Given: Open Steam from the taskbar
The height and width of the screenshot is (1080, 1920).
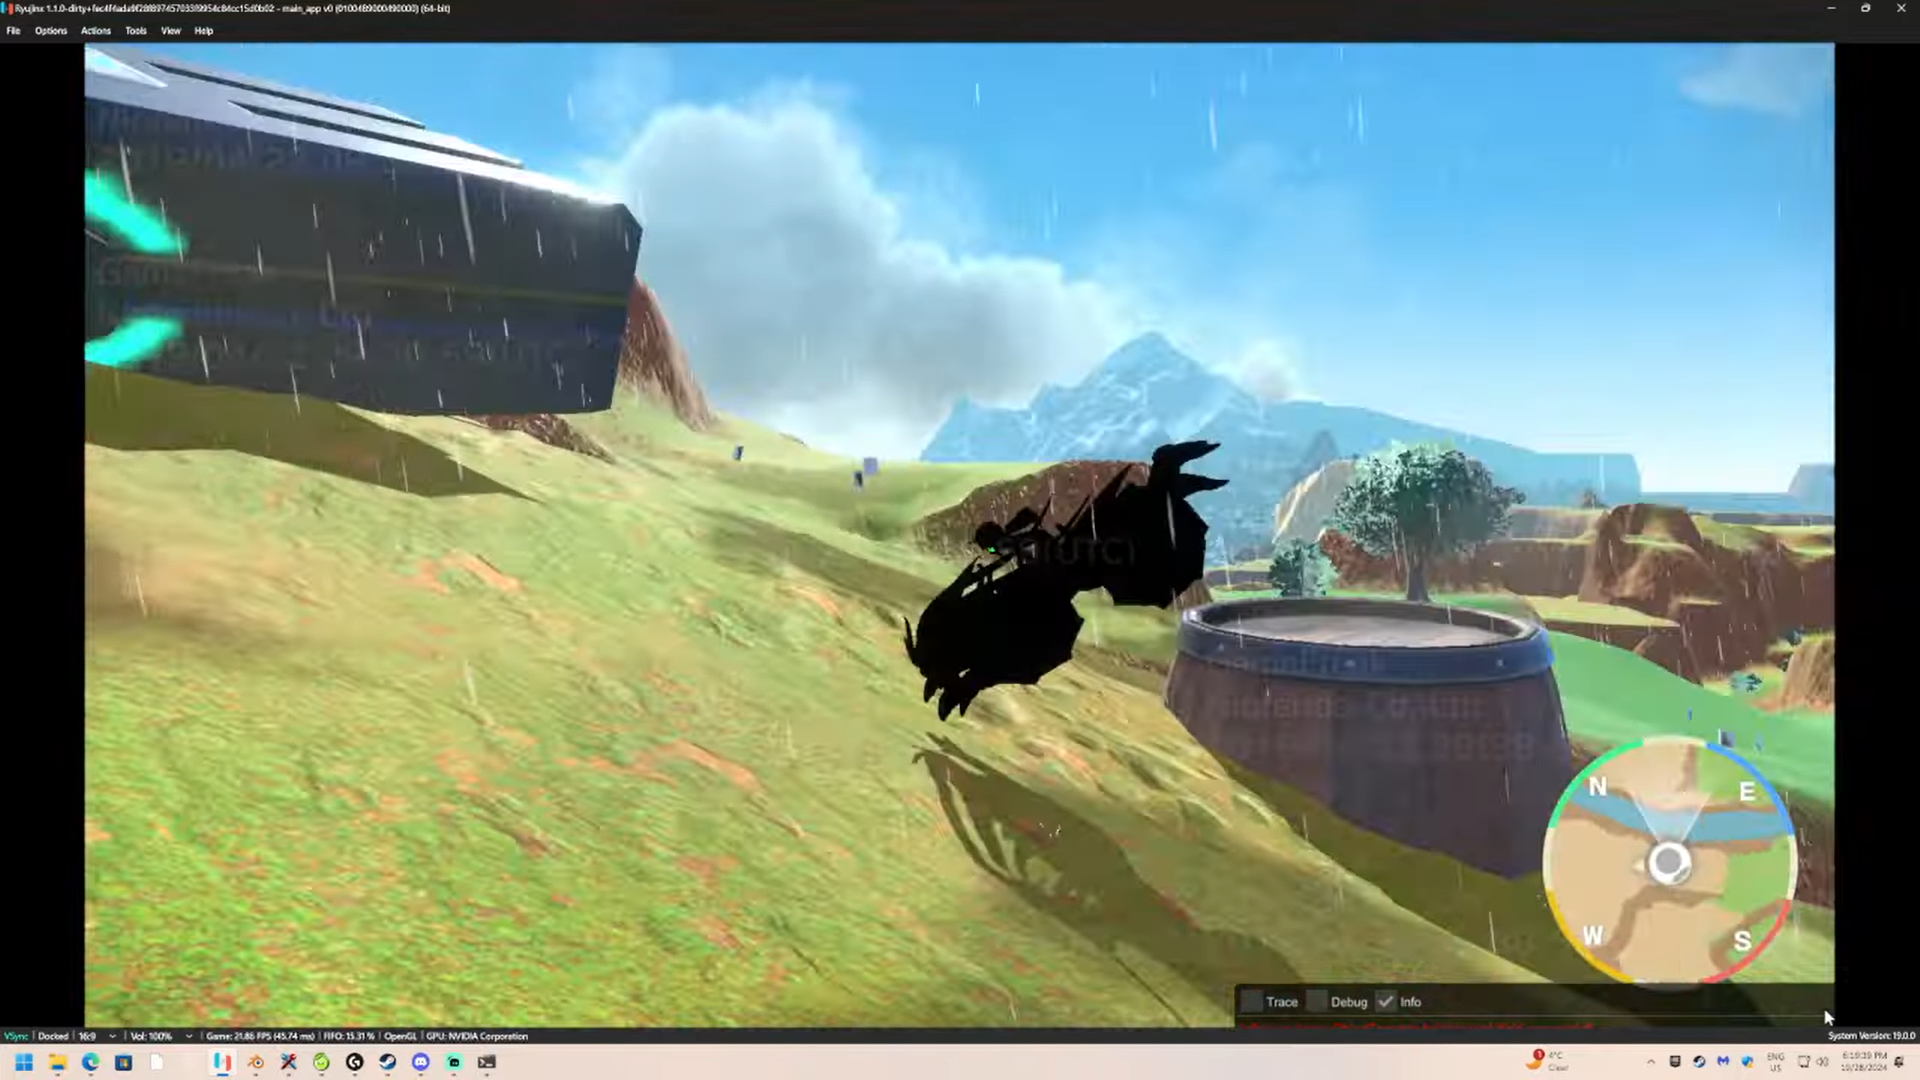Looking at the screenshot, I should [x=387, y=1062].
